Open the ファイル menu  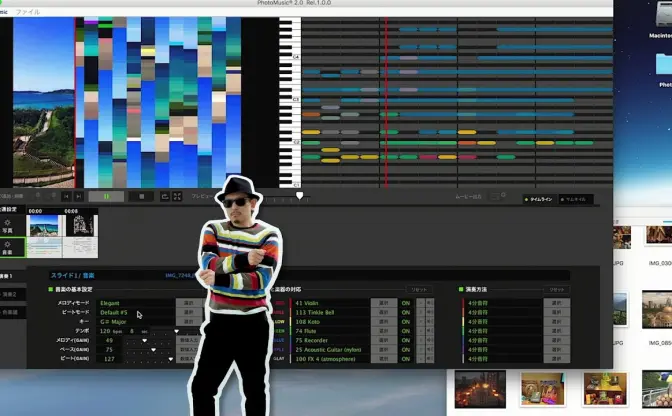pyautogui.click(x=28, y=11)
